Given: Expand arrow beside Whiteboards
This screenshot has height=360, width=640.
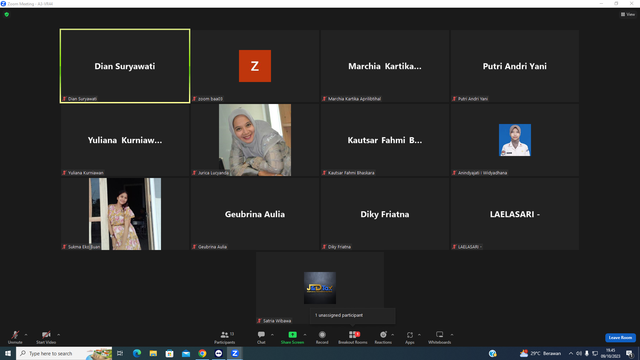Looking at the screenshot, I should (x=452, y=335).
